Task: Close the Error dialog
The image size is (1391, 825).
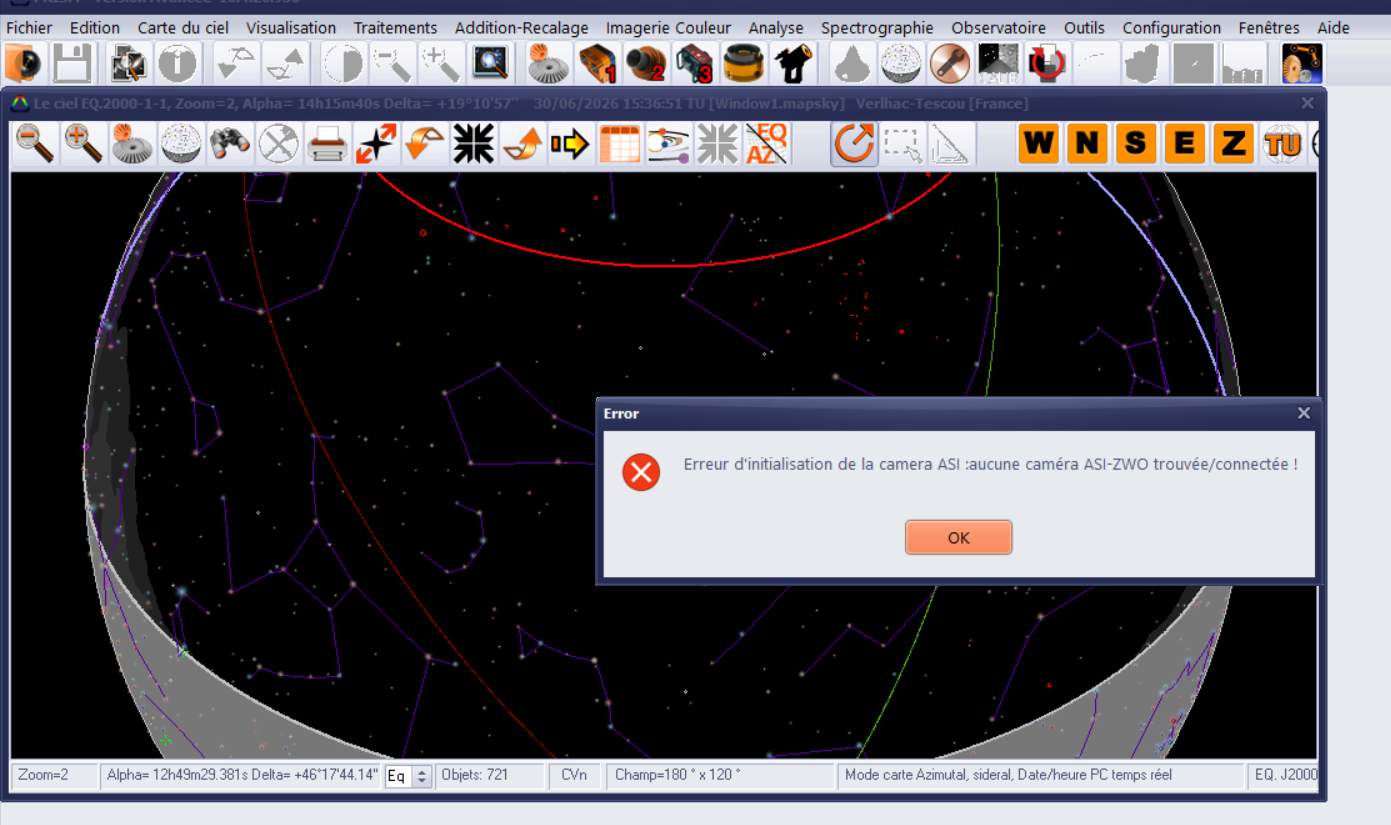Action: 1303,413
